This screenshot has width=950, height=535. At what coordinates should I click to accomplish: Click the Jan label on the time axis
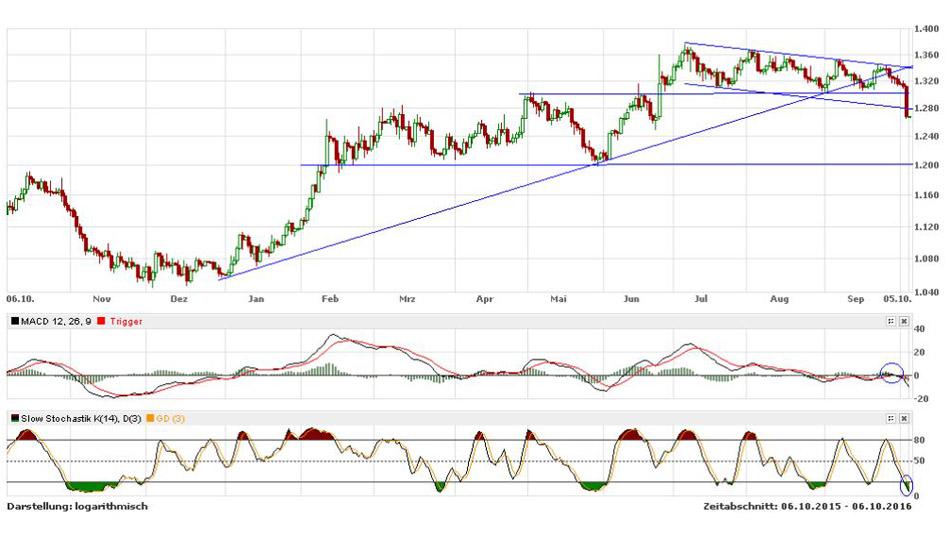point(256,298)
